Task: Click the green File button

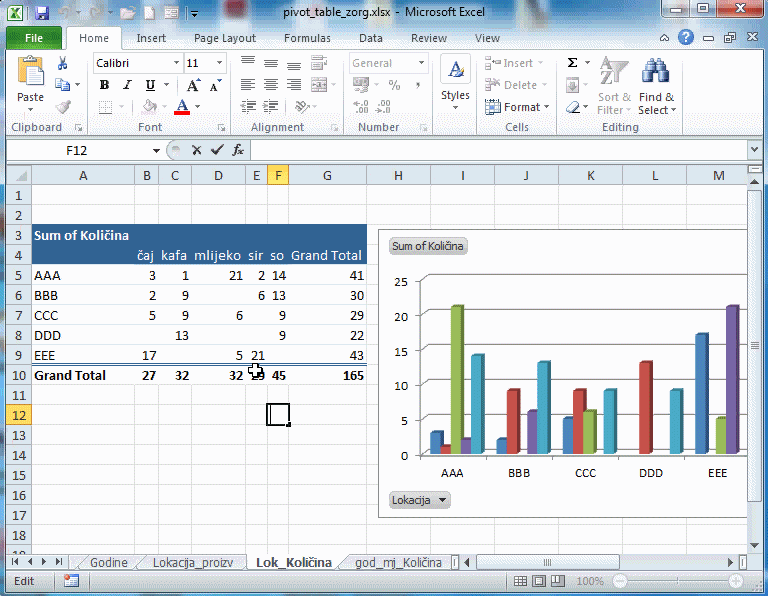Action: 33,38
